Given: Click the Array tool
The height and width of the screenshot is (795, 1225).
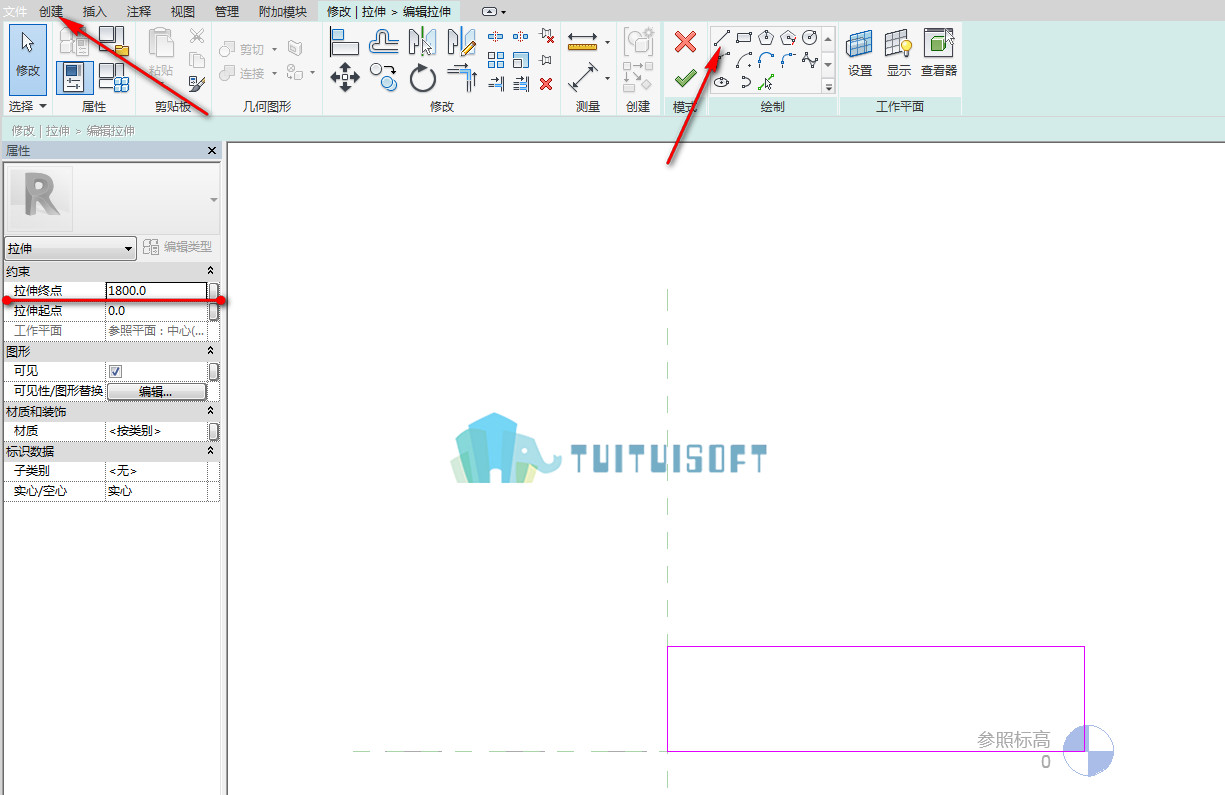Looking at the screenshot, I should click(x=496, y=60).
